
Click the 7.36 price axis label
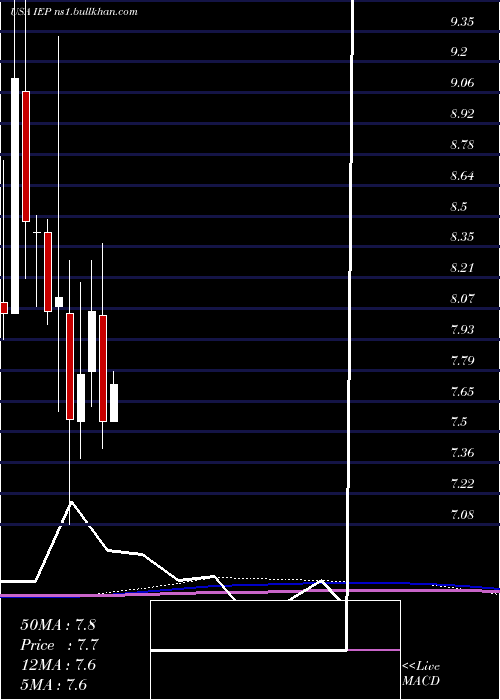coord(462,453)
